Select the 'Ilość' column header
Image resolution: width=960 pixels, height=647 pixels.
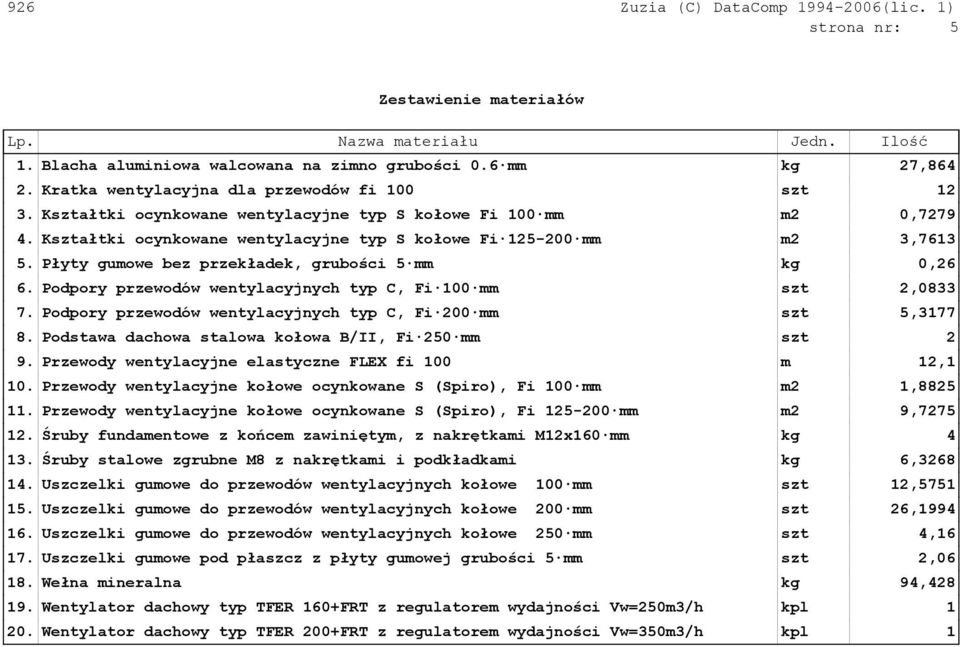904,142
